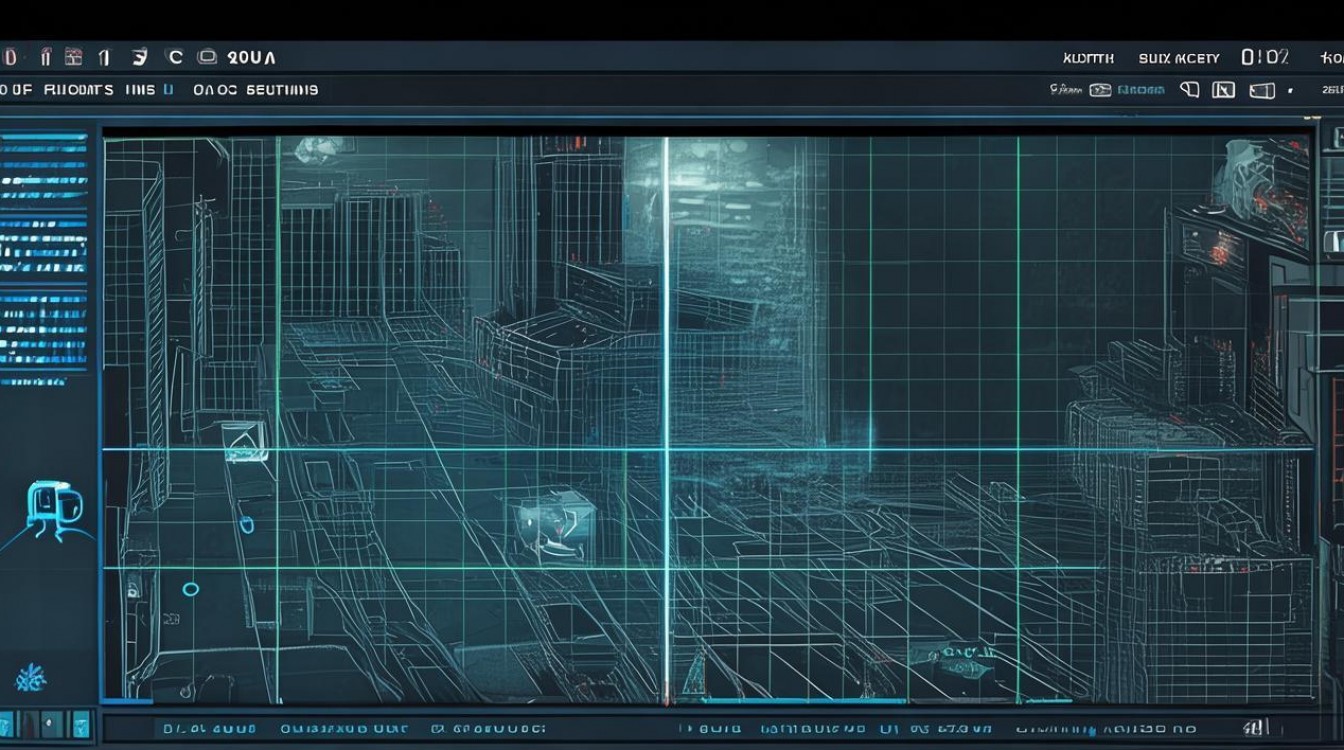The height and width of the screenshot is (750, 1344).
Task: Click the C-shaped icon in the top toolbar
Action: point(174,57)
